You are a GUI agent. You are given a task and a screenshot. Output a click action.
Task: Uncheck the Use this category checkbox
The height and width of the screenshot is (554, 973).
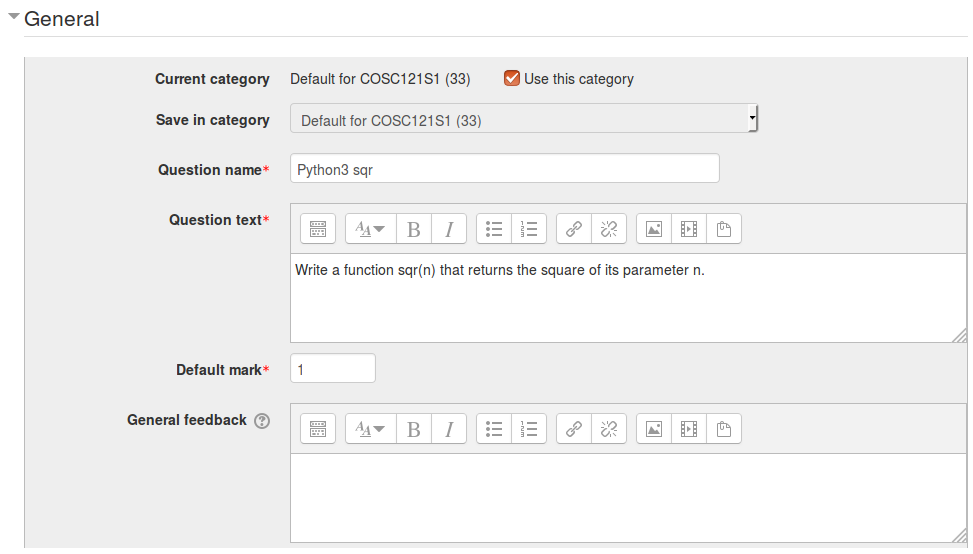pyautogui.click(x=512, y=78)
